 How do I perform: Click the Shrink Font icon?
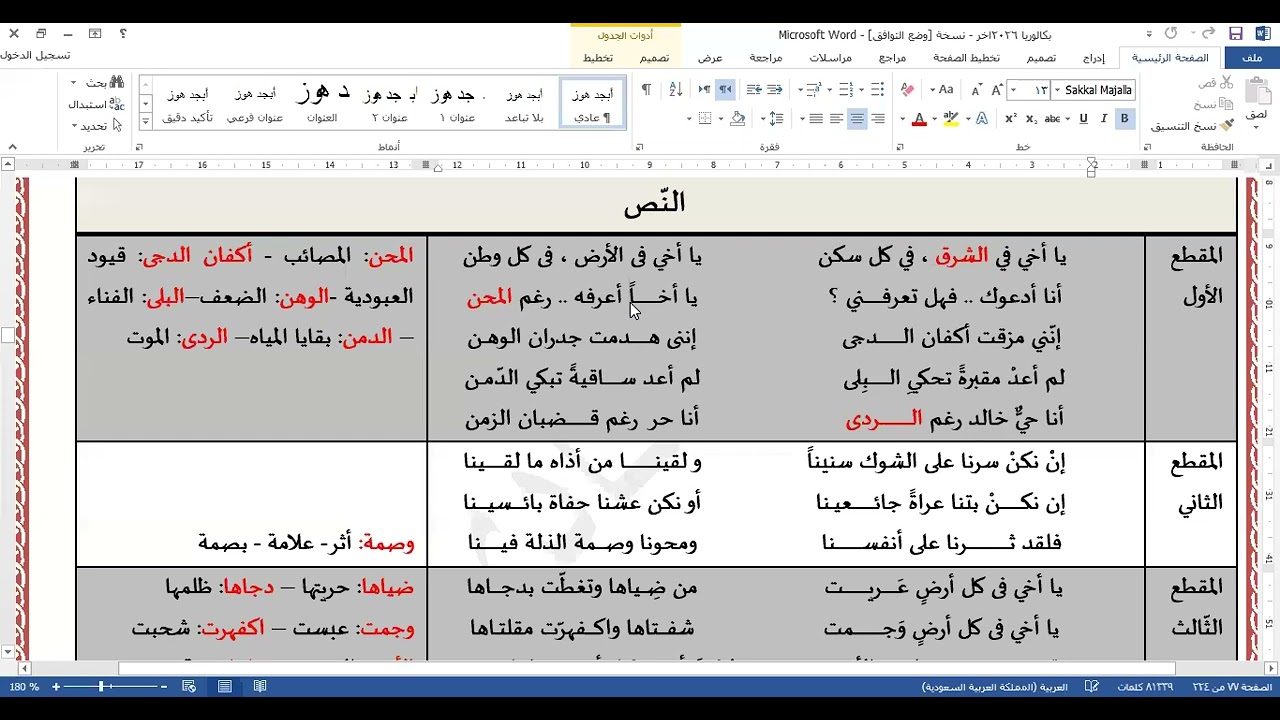(x=976, y=90)
